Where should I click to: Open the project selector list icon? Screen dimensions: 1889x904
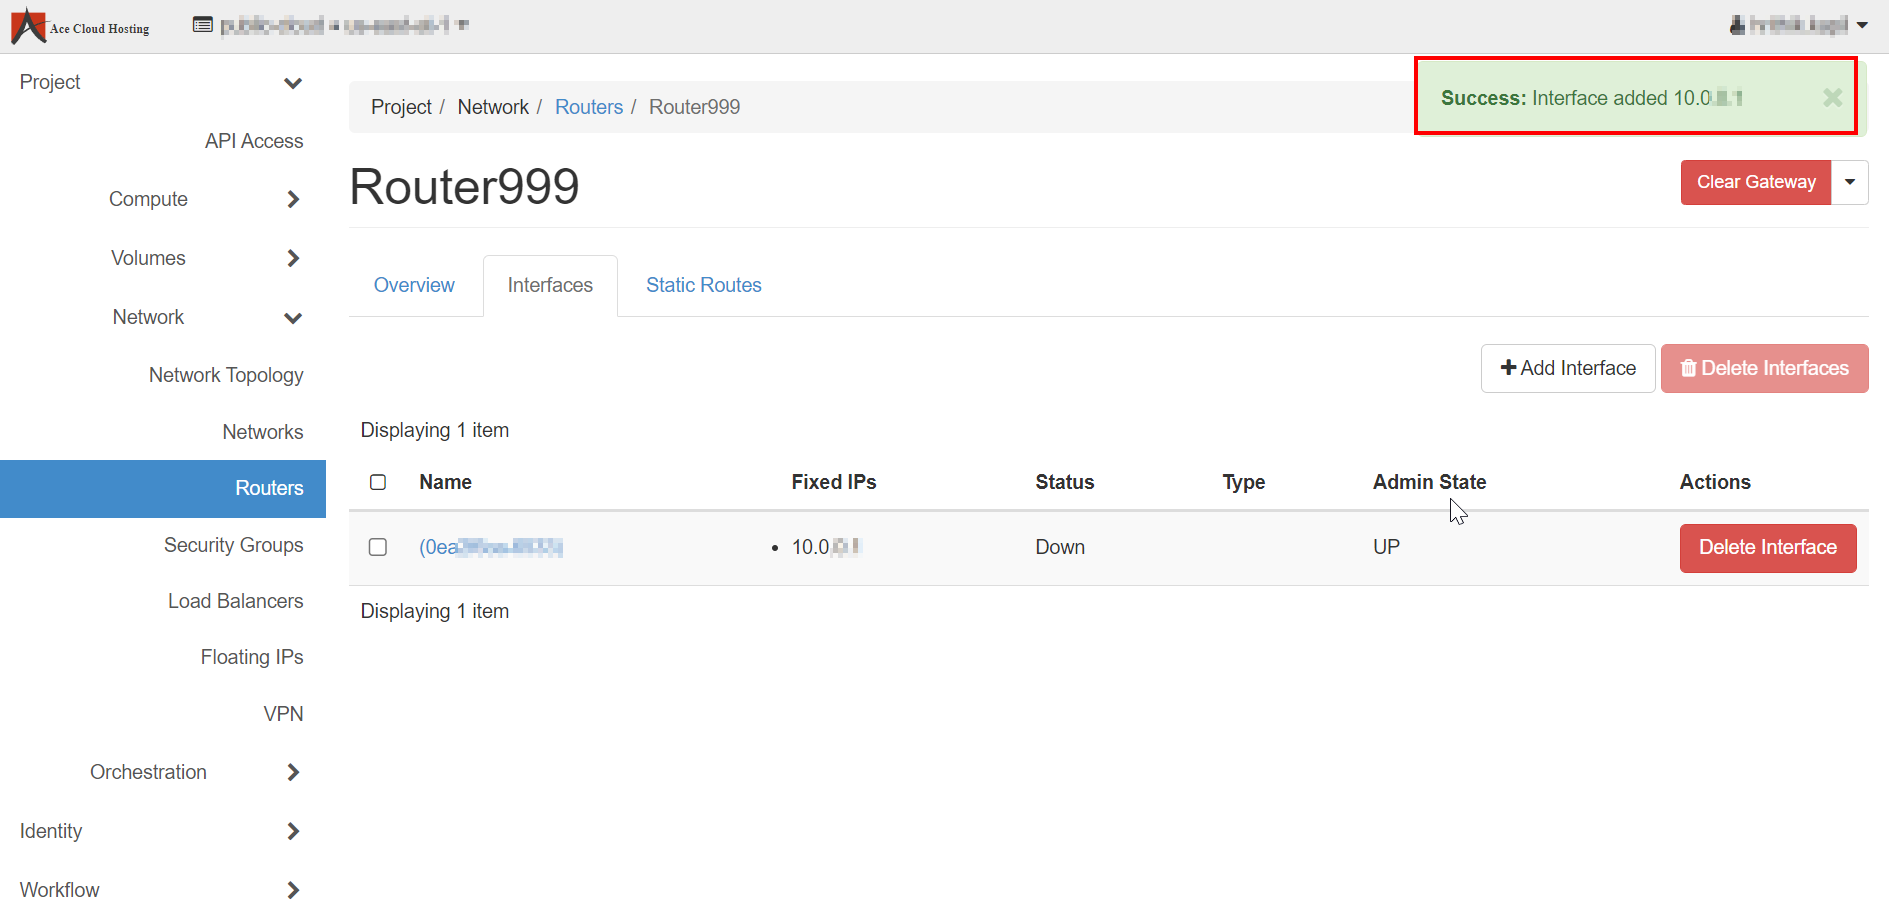pos(202,25)
